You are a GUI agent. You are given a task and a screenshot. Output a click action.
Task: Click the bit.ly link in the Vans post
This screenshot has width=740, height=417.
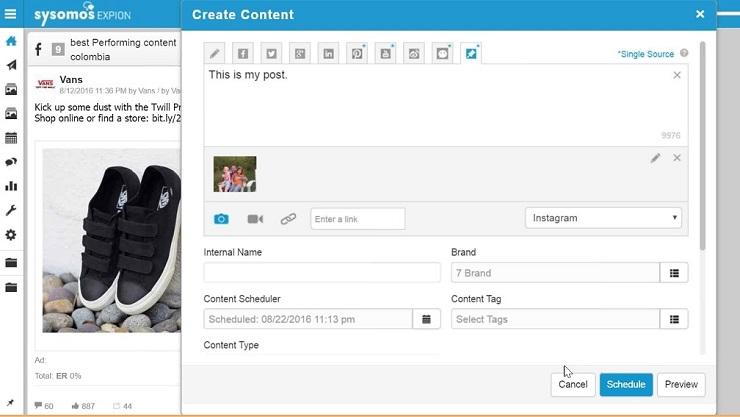tap(166, 118)
